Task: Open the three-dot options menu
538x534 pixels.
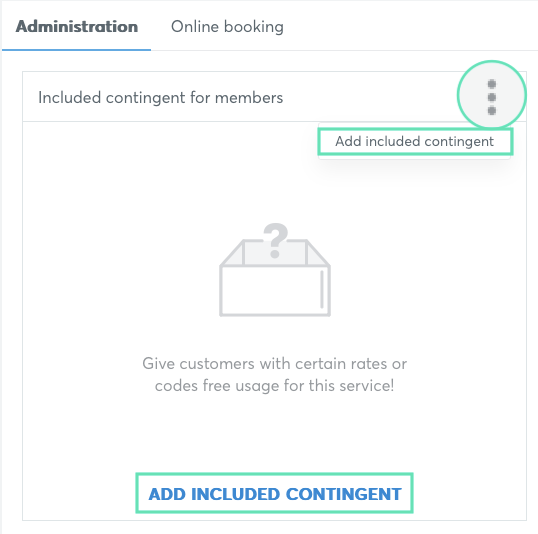Action: [491, 97]
